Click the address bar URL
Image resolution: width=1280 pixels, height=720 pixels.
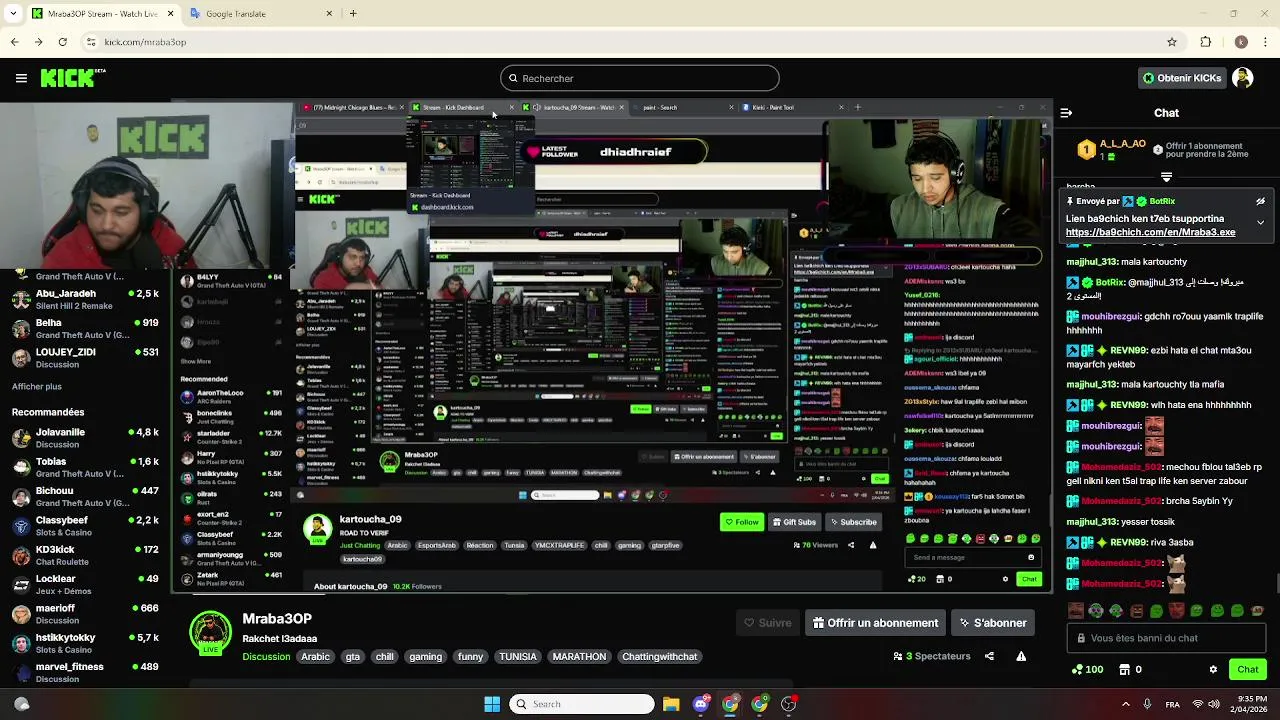point(145,42)
